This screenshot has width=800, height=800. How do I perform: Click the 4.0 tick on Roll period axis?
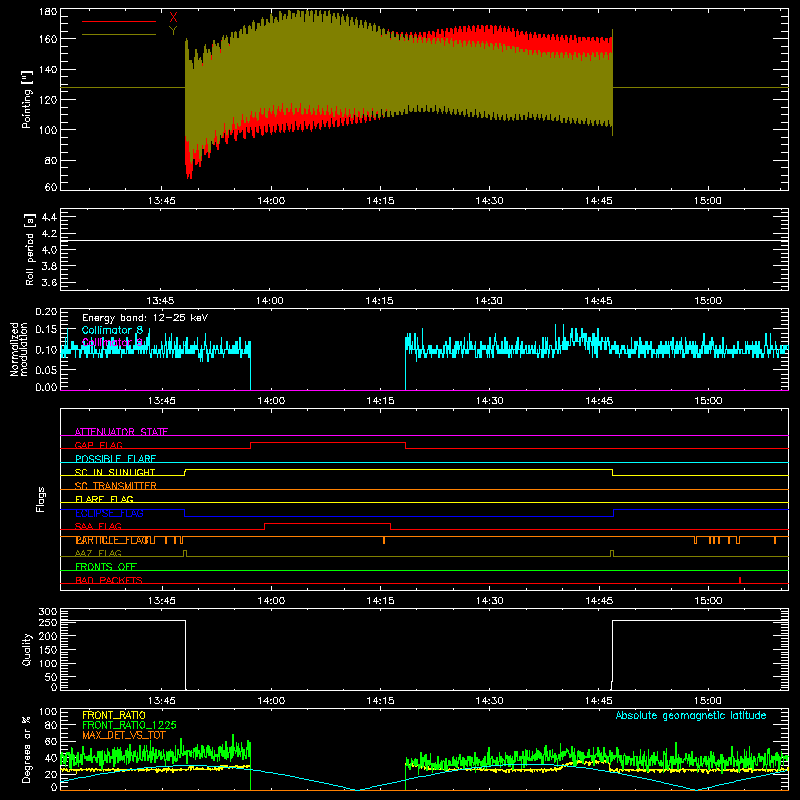point(49,250)
